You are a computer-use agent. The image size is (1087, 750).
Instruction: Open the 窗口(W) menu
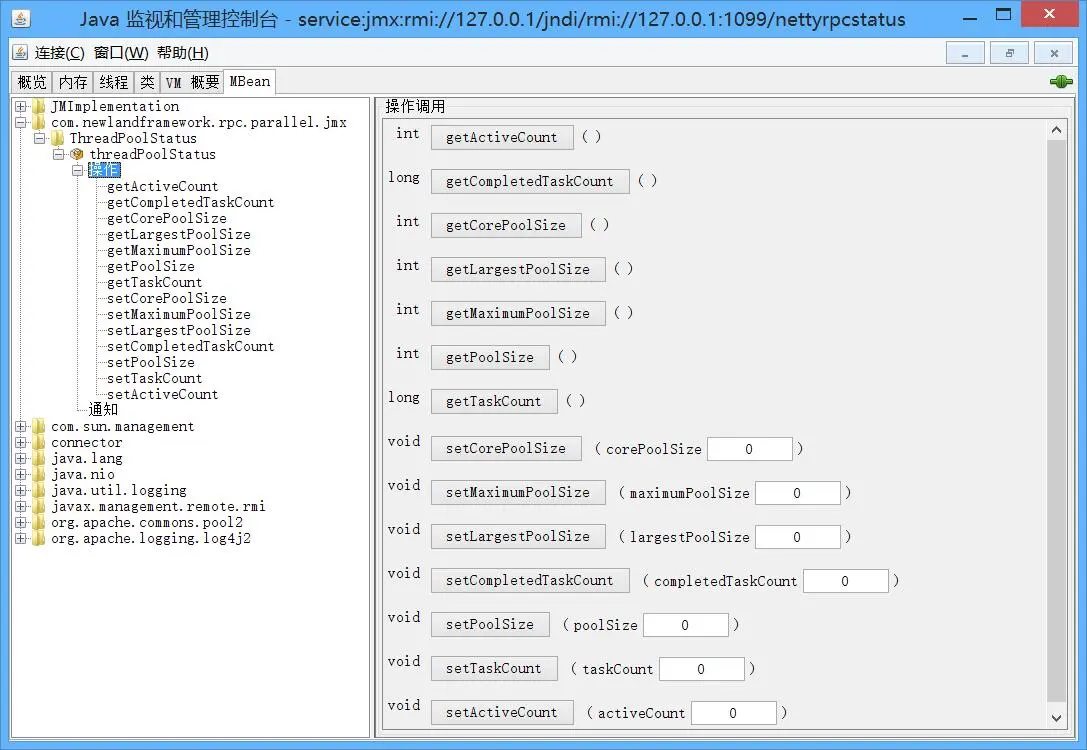121,53
